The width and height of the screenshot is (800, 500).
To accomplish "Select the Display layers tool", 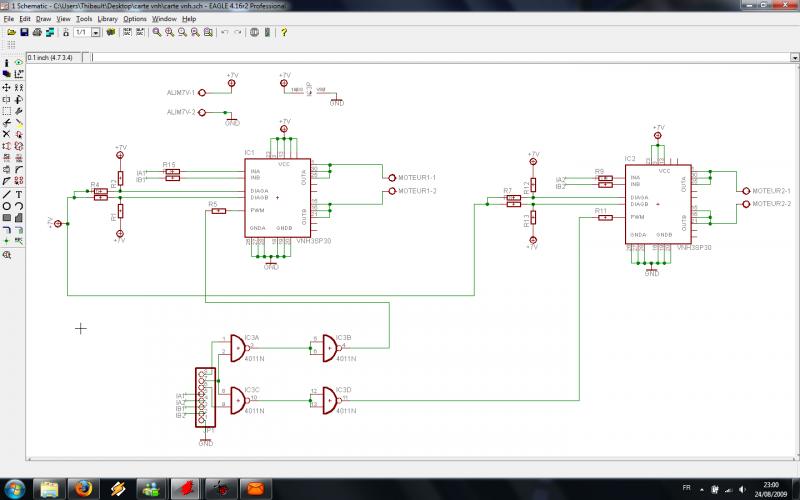I will click(x=7, y=74).
